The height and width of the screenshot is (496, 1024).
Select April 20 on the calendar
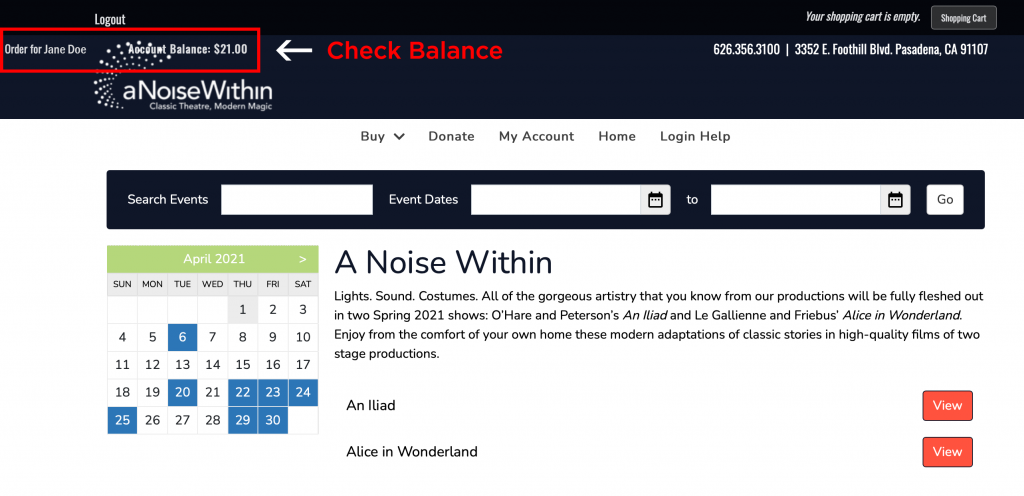pyautogui.click(x=183, y=393)
